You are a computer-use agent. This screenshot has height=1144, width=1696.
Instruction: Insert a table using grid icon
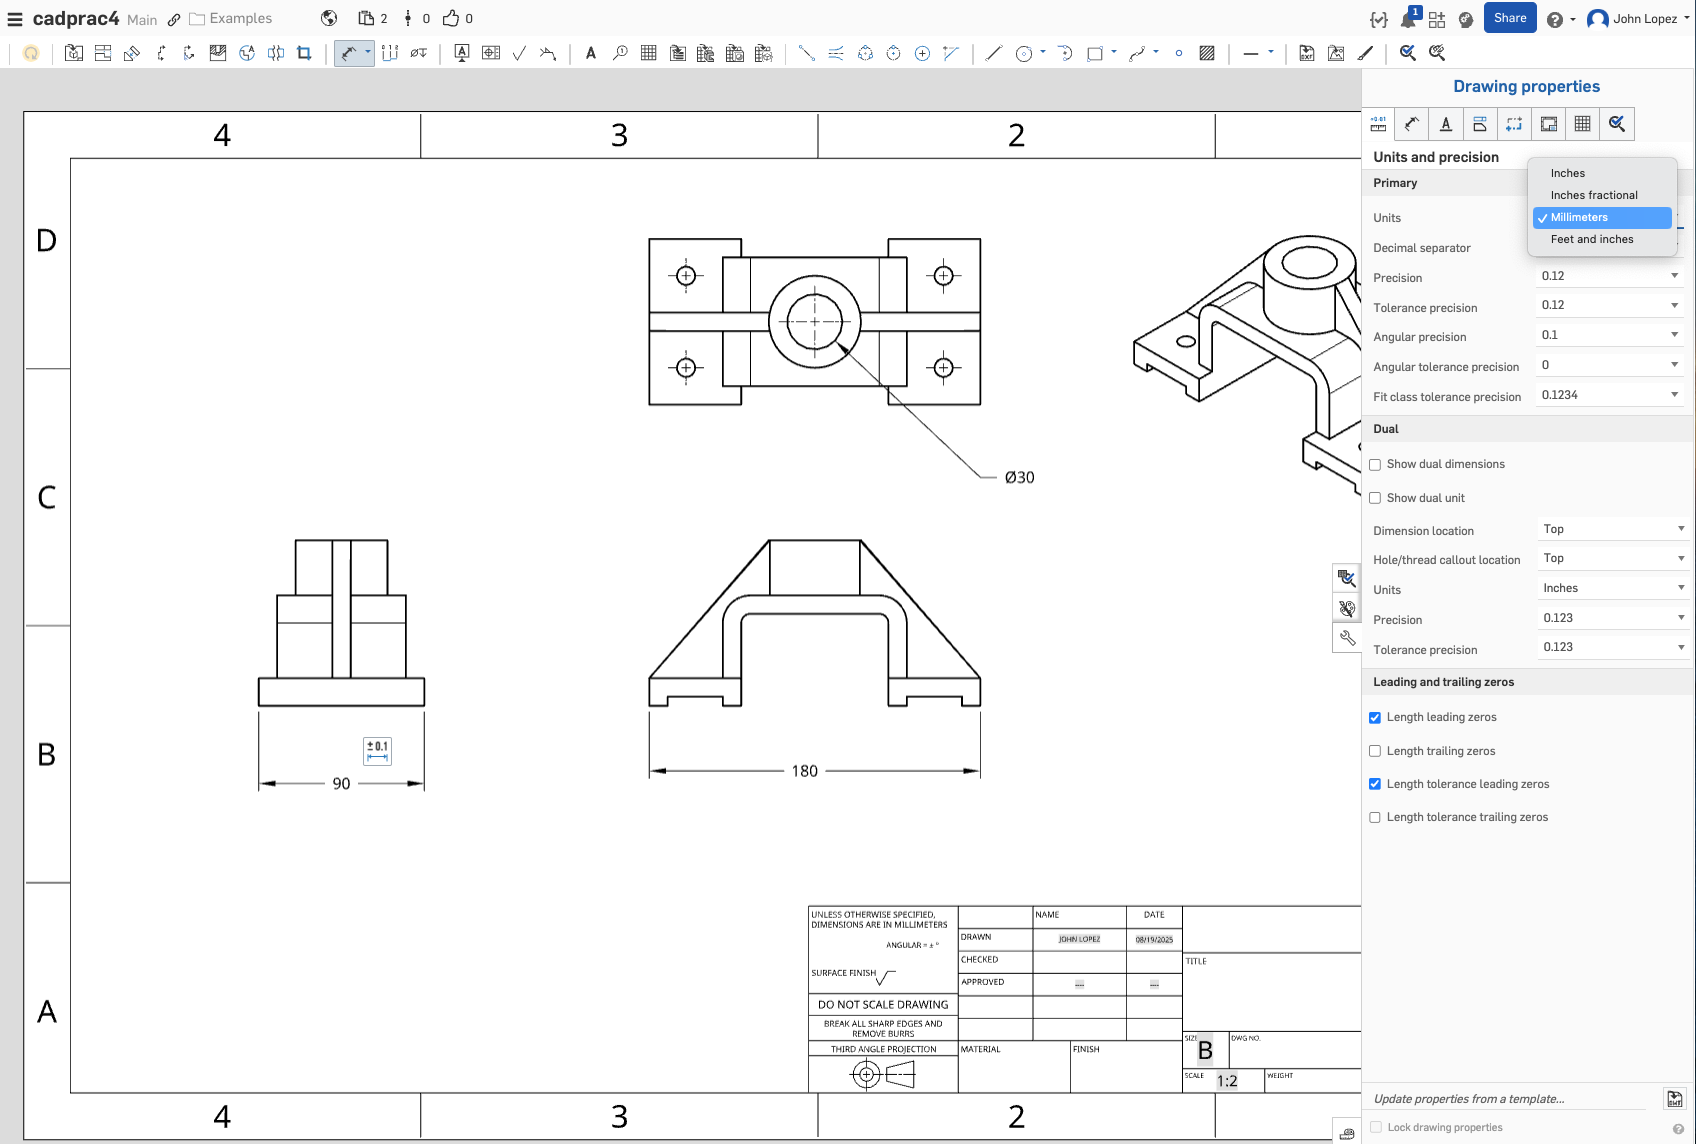pyautogui.click(x=648, y=53)
